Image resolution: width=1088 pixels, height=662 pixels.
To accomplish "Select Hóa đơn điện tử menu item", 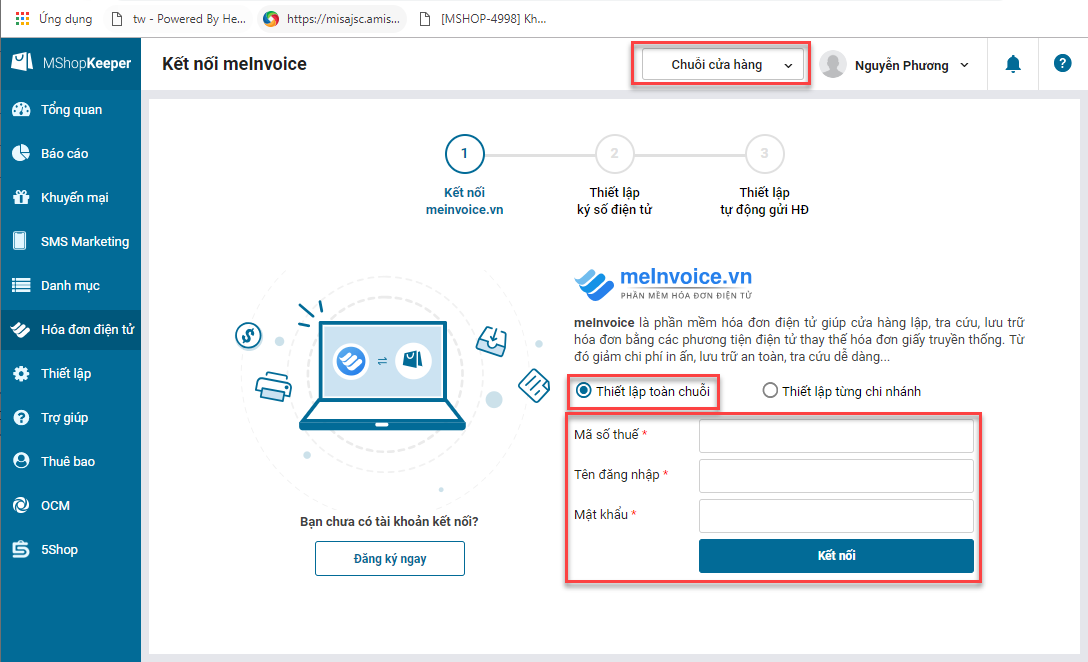I will (x=71, y=330).
